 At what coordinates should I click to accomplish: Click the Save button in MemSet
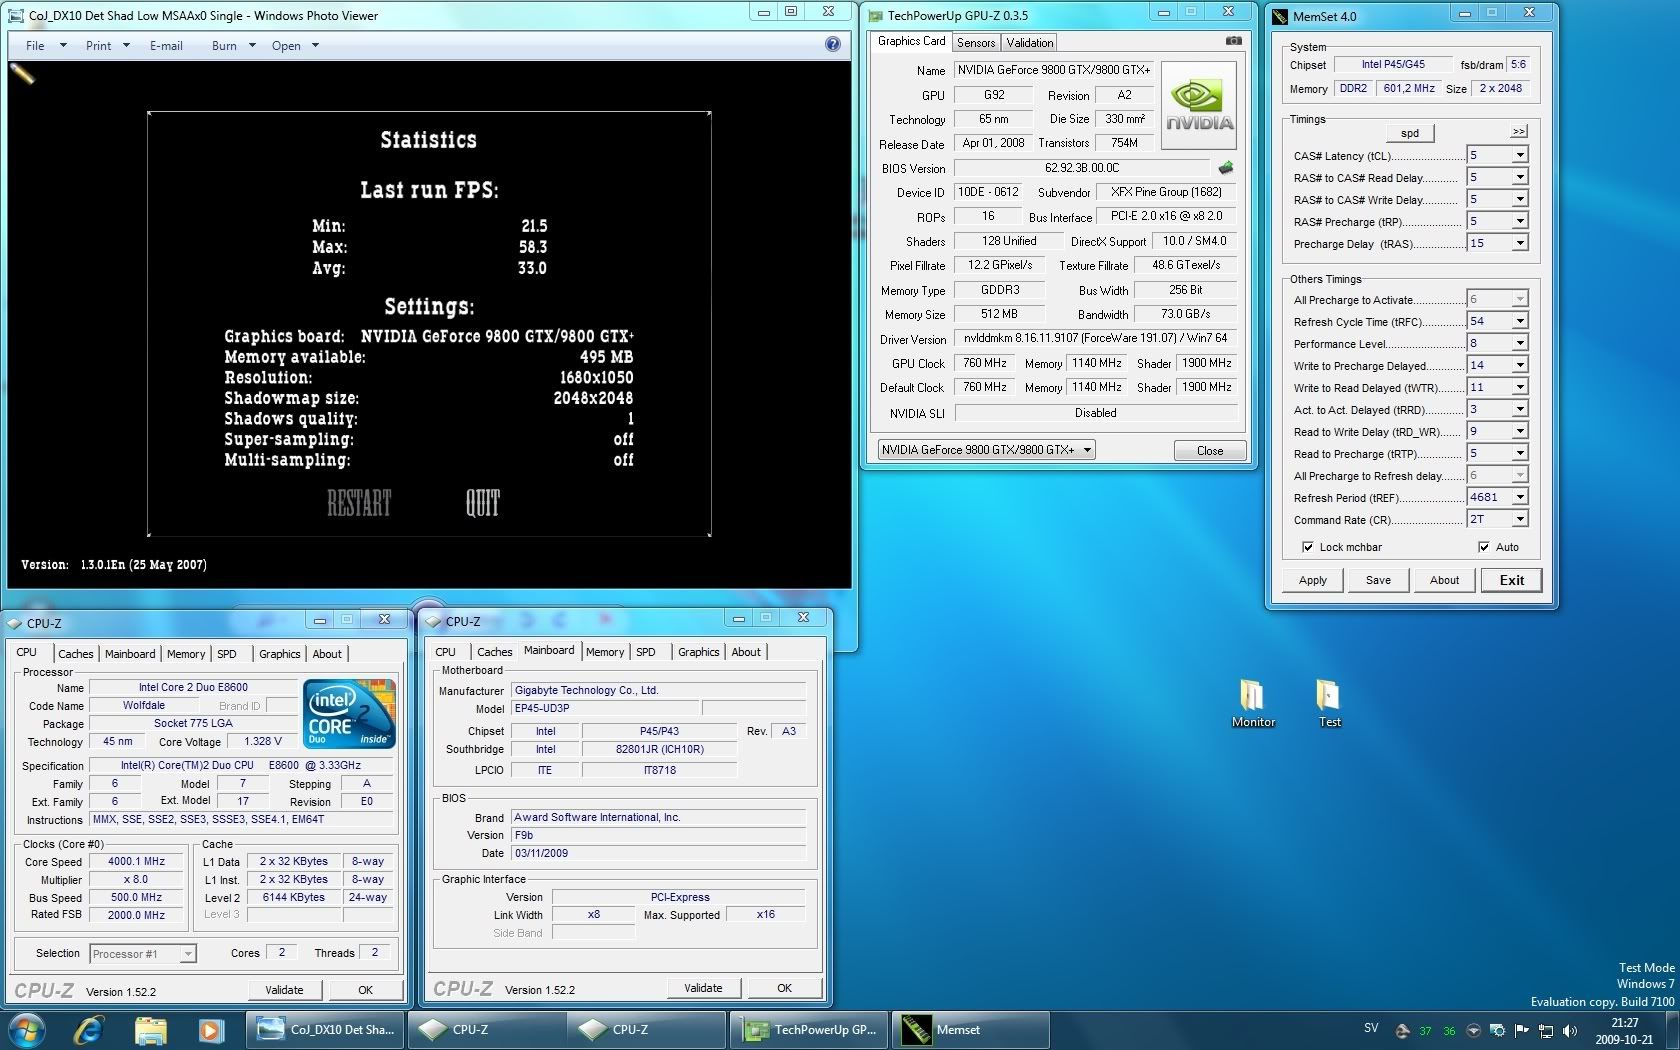point(1378,580)
